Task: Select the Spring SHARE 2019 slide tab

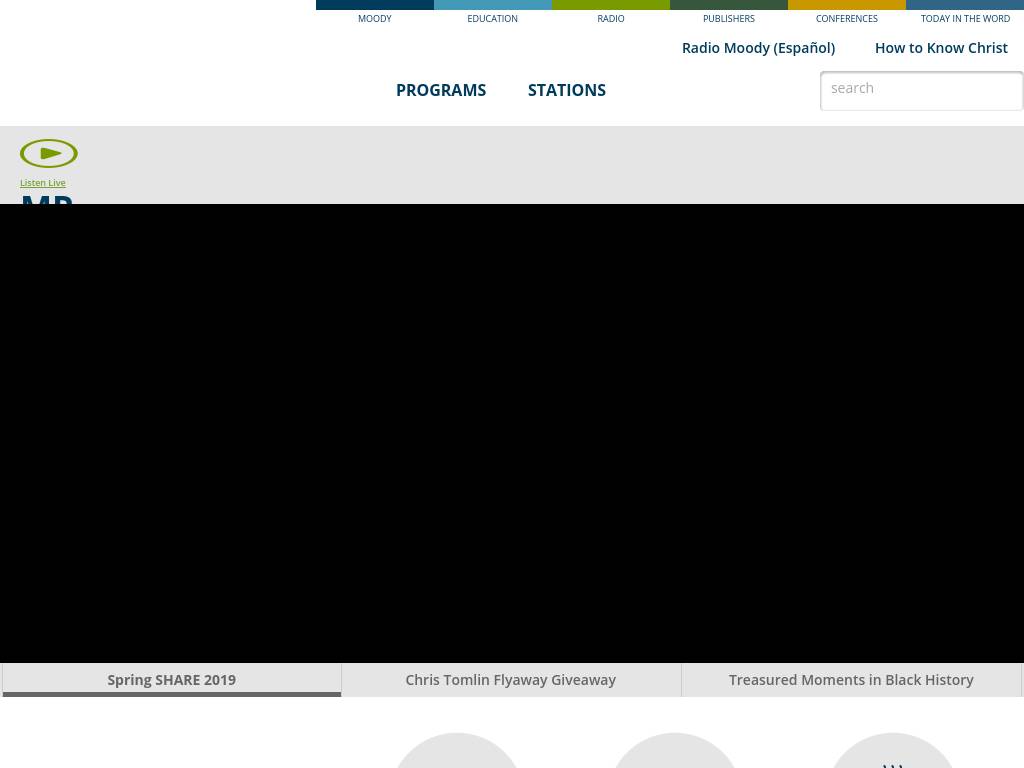Action: coord(172,680)
